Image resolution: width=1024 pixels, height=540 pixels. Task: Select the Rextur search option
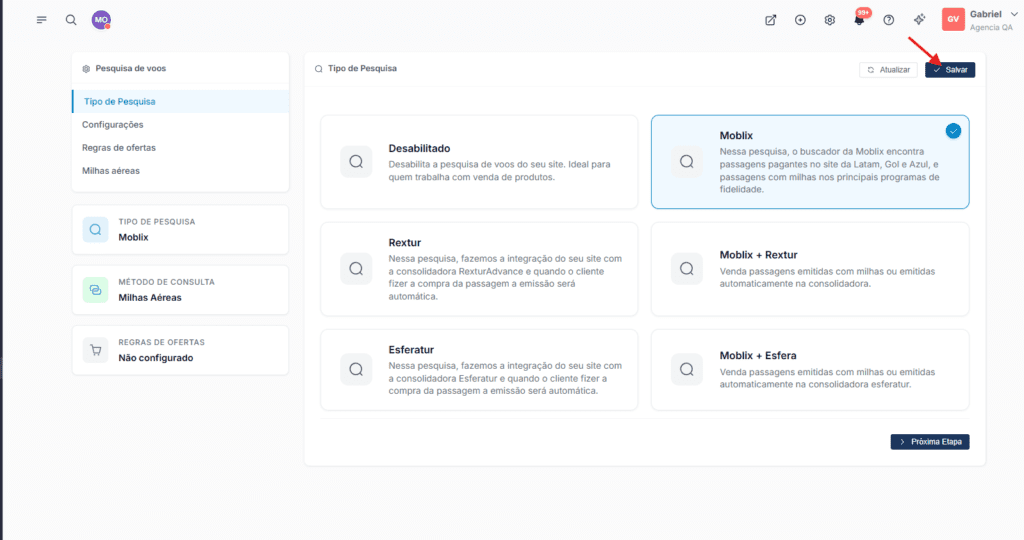[x=479, y=269]
